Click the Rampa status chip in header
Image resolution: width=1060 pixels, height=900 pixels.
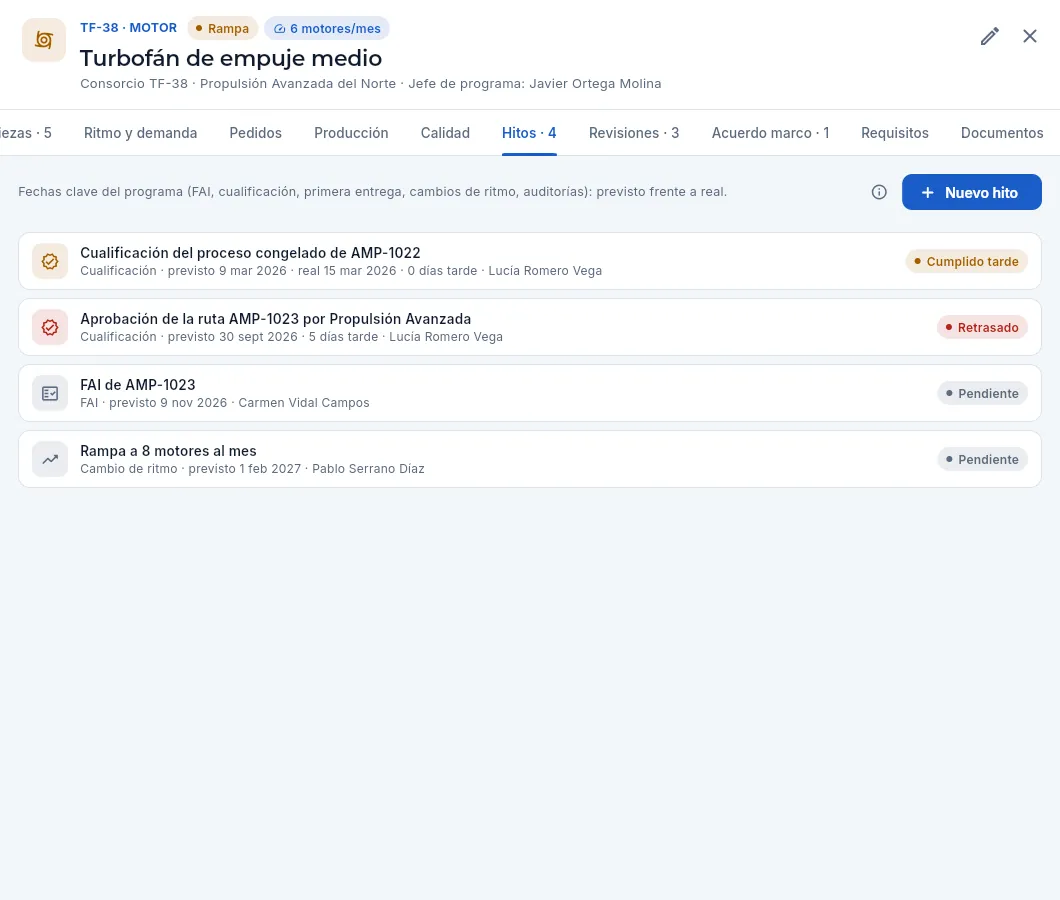[222, 28]
